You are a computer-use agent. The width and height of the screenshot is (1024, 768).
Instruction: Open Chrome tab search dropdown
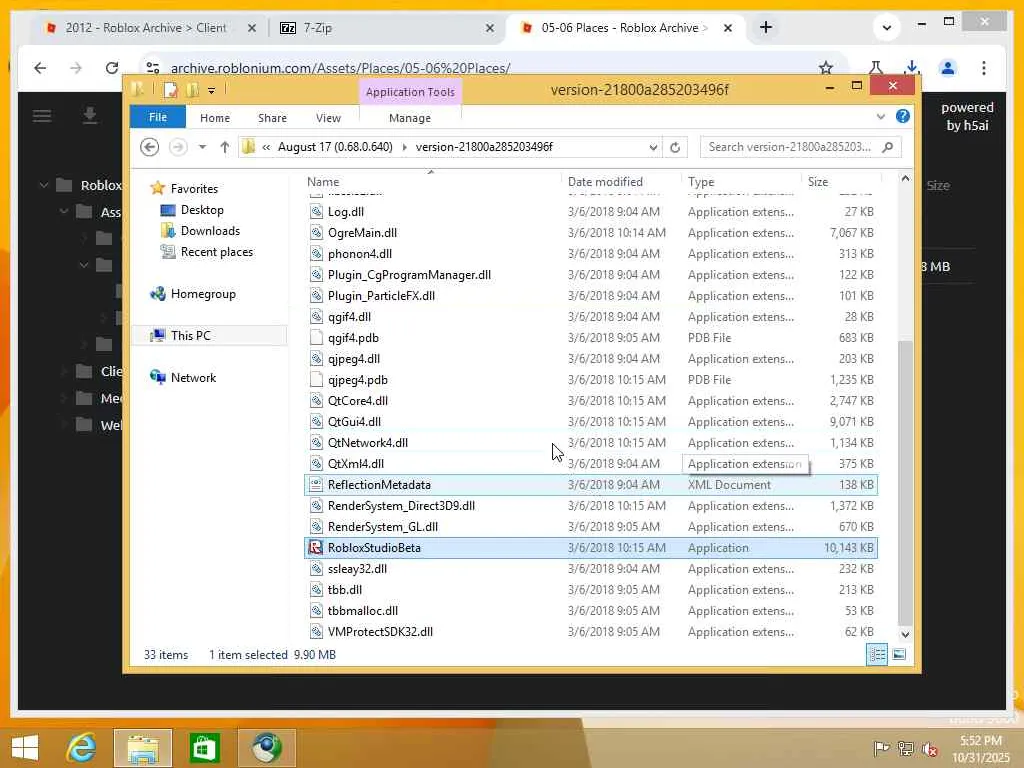[886, 28]
